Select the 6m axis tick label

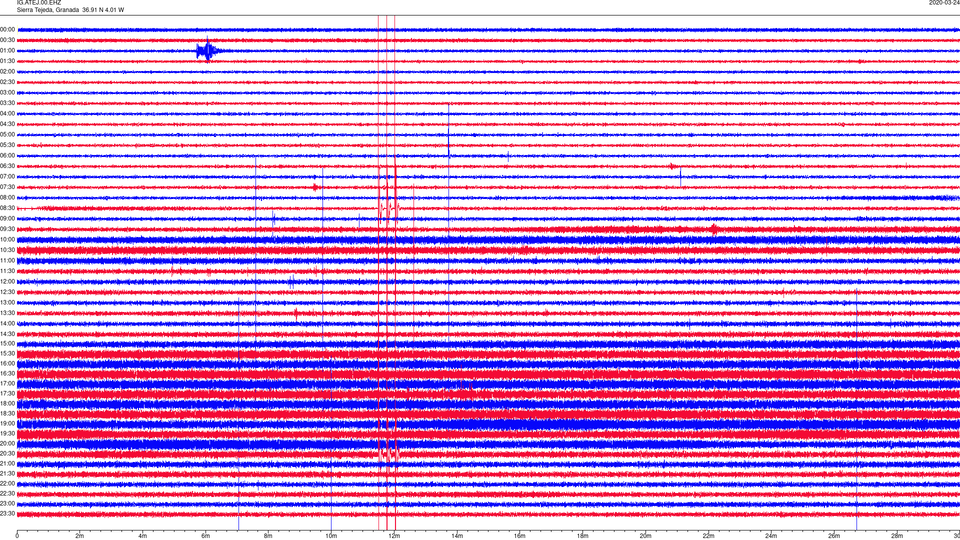coord(206,536)
